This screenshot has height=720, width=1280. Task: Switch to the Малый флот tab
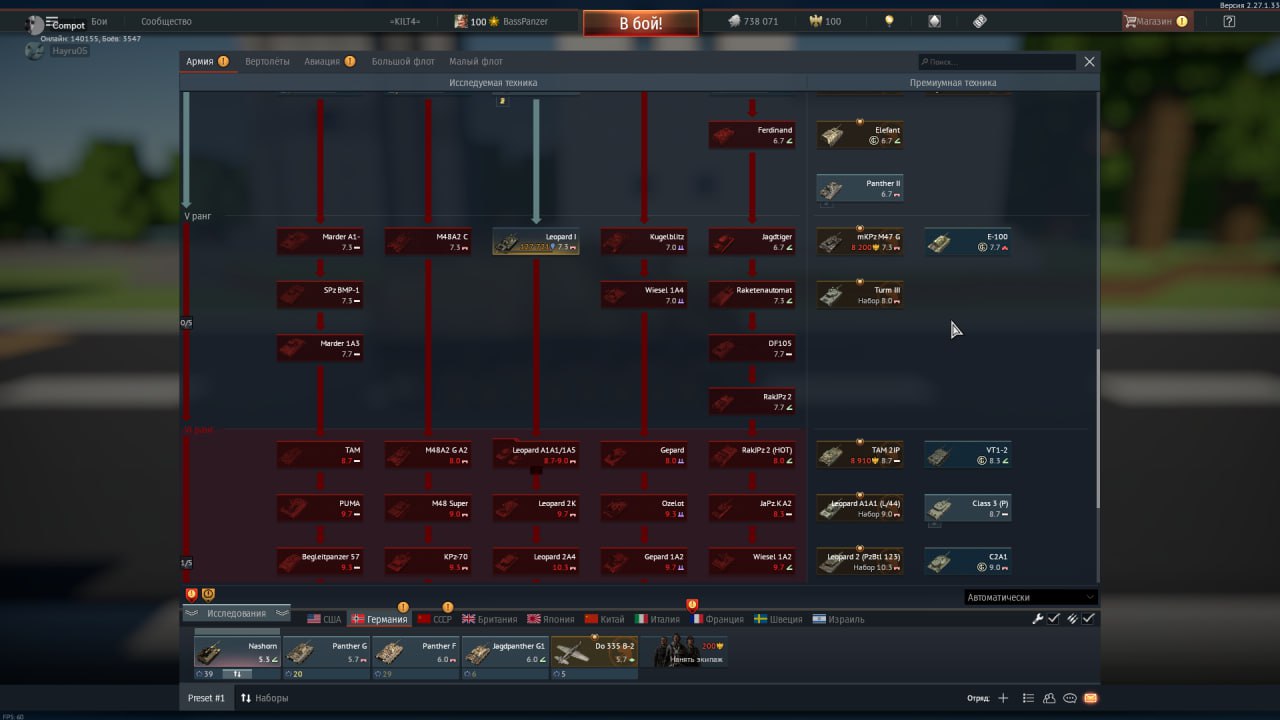point(476,61)
